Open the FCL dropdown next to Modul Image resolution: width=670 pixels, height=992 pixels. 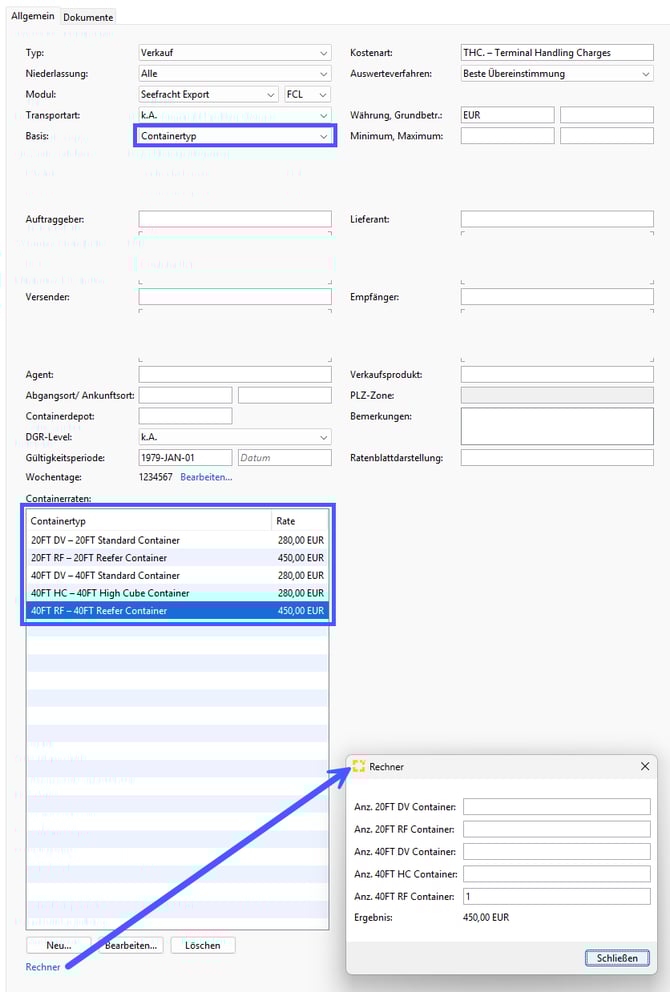click(x=308, y=94)
